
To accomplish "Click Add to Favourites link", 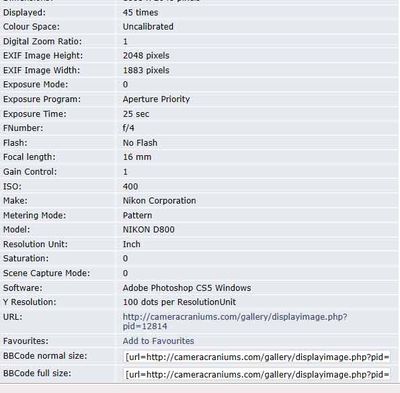I will click(x=158, y=341).
